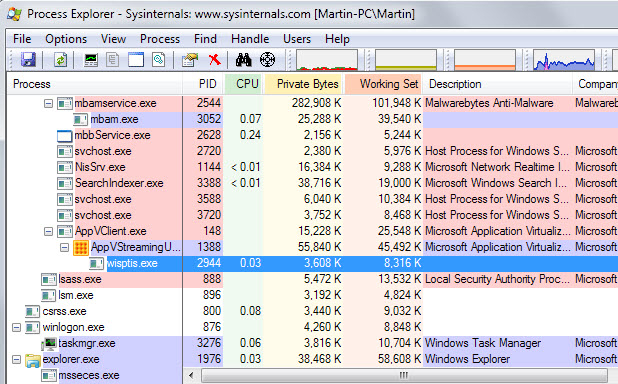Sort by the Working Set column header

[383, 84]
